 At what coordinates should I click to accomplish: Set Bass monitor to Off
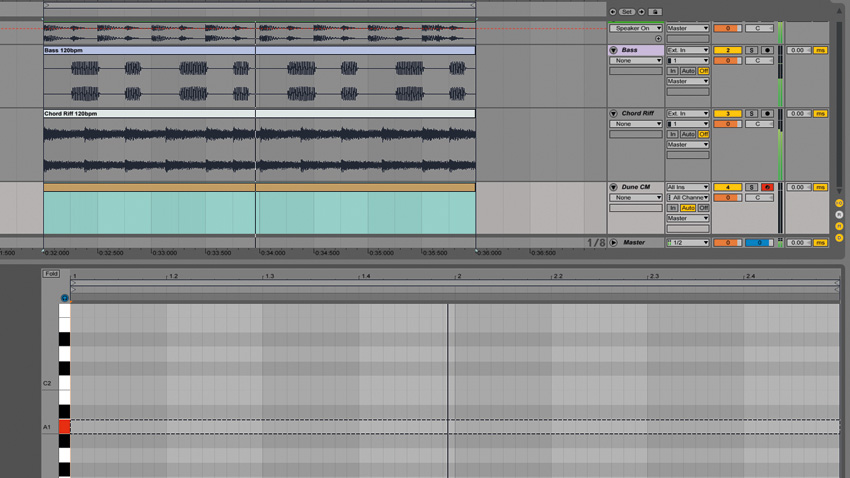[x=703, y=71]
